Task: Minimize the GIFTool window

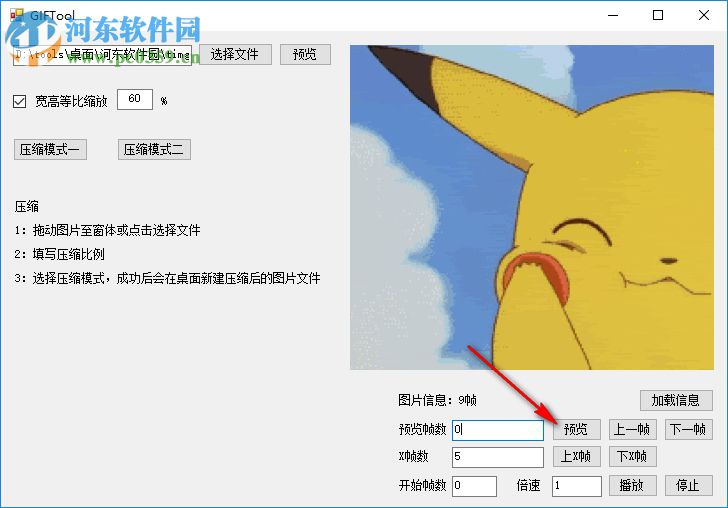Action: (613, 15)
